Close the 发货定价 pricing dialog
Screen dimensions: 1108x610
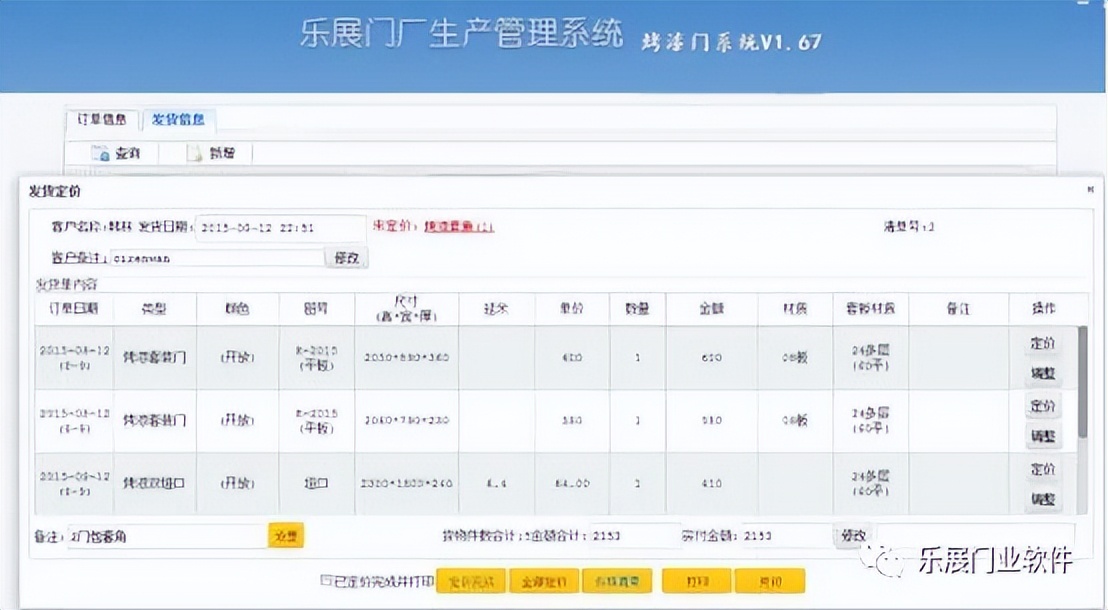point(1091,187)
